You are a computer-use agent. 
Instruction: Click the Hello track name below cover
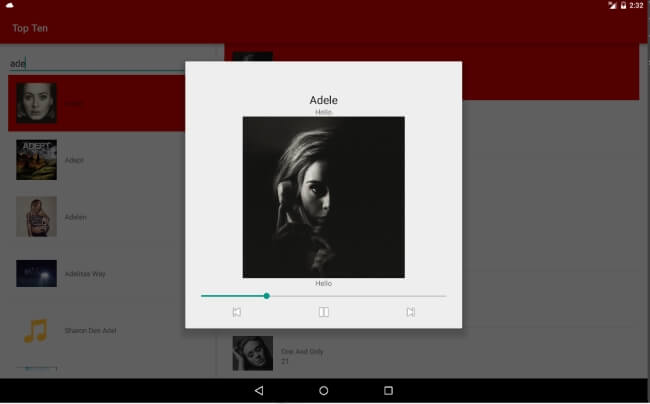(x=323, y=283)
